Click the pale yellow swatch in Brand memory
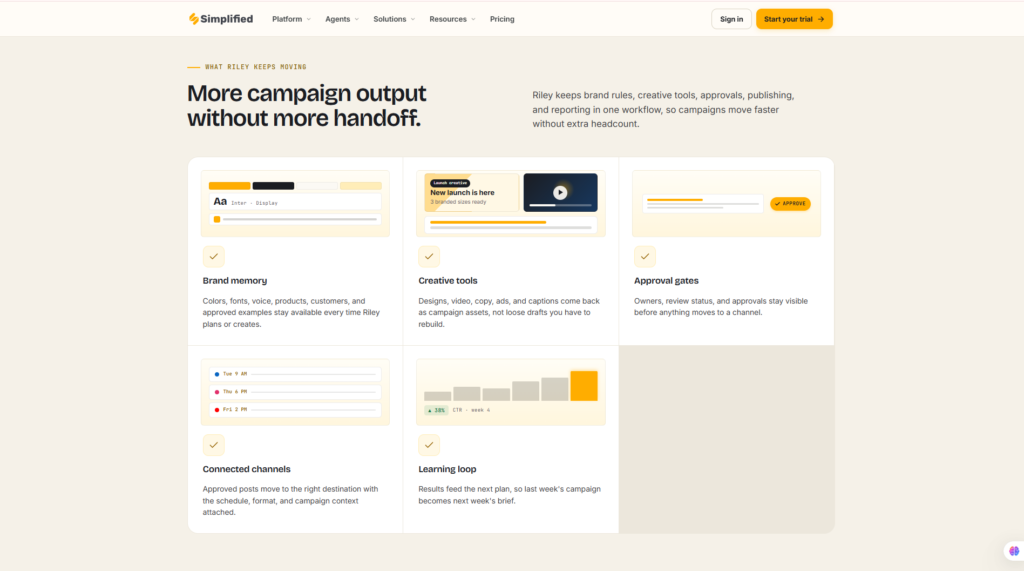The width and height of the screenshot is (1024, 571). pyautogui.click(x=360, y=186)
